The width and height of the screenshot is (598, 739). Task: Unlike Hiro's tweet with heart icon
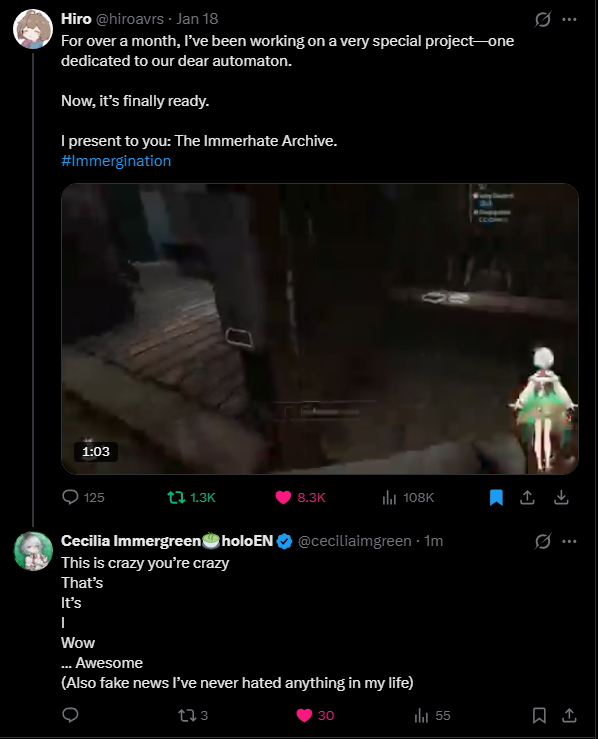(283, 497)
